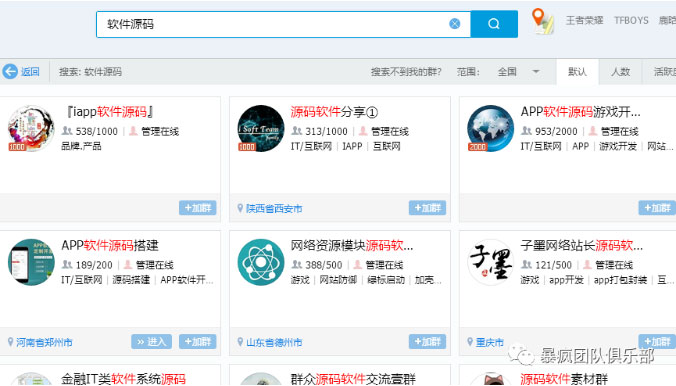Screen dimensions: 676x386
Task: Click the 陕西省西安市 location link
Action: pos(274,209)
